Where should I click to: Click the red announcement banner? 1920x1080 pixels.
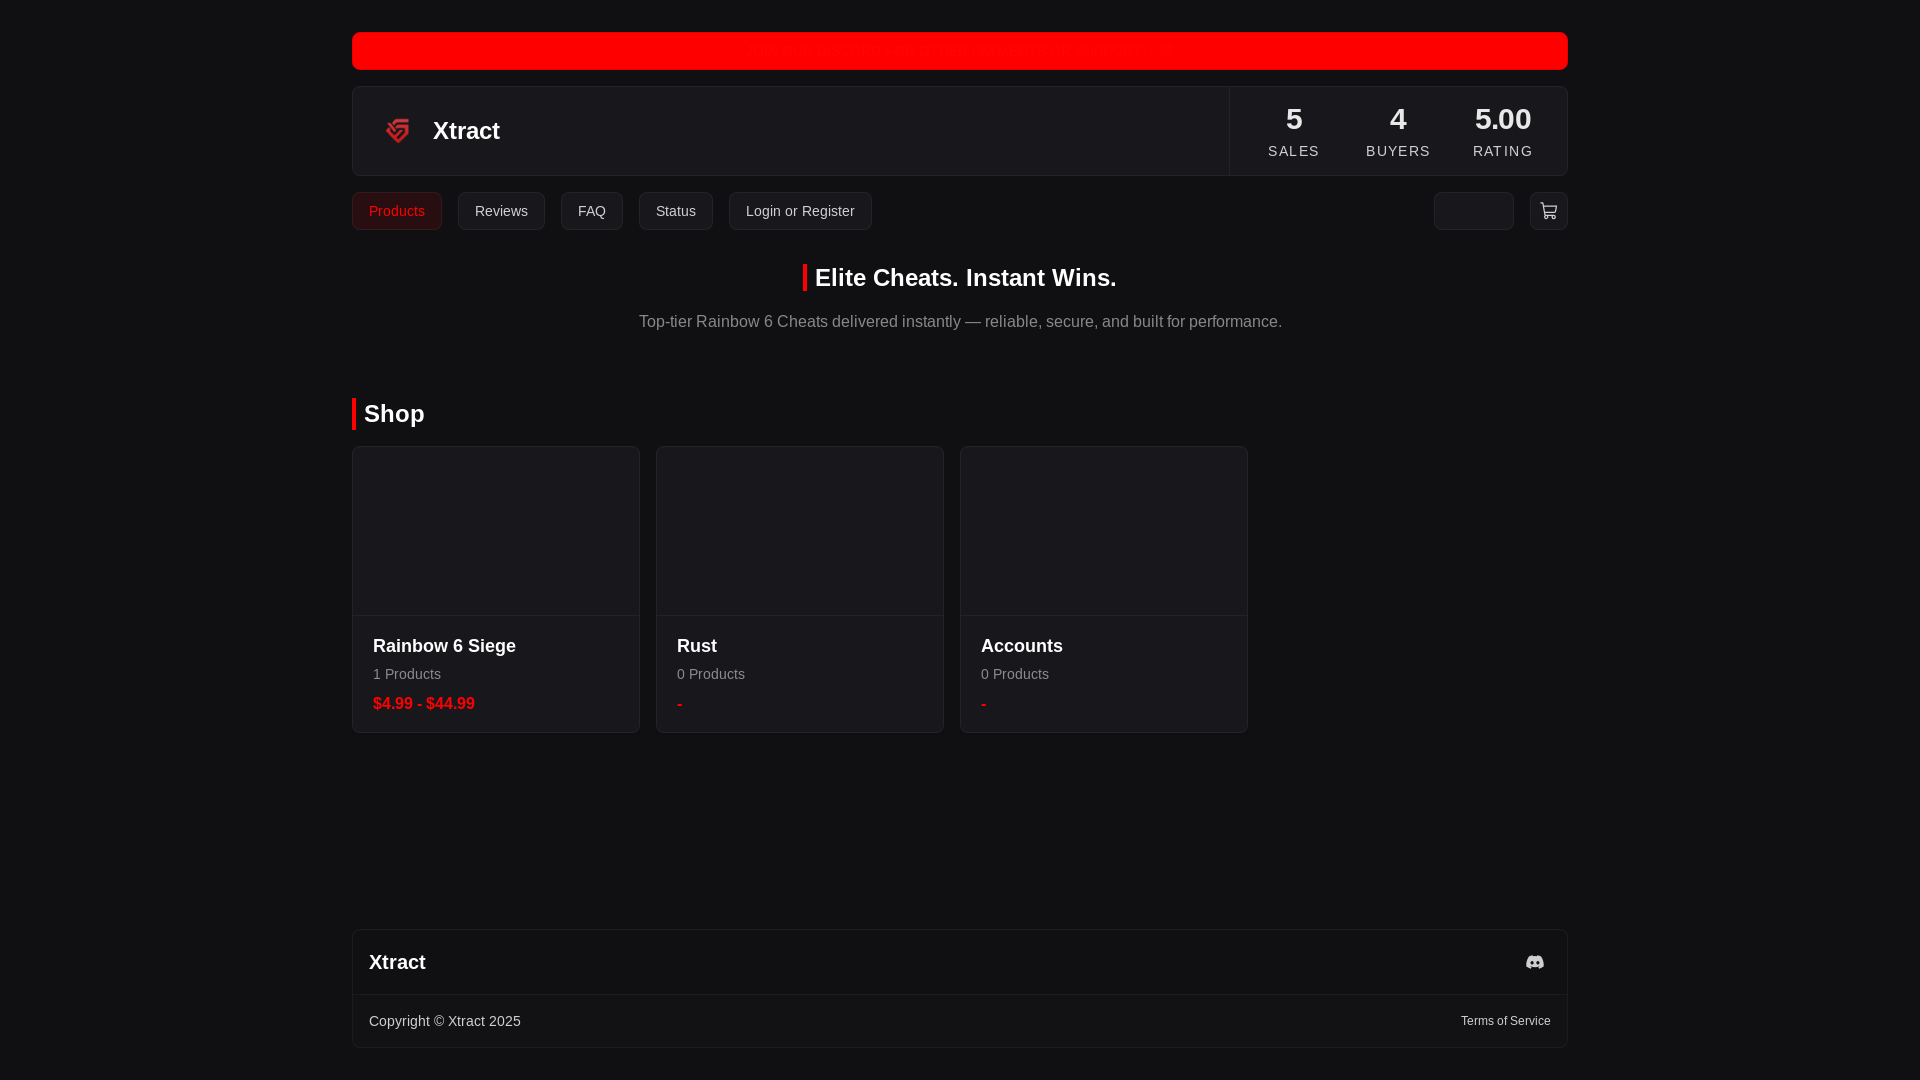[x=960, y=51]
